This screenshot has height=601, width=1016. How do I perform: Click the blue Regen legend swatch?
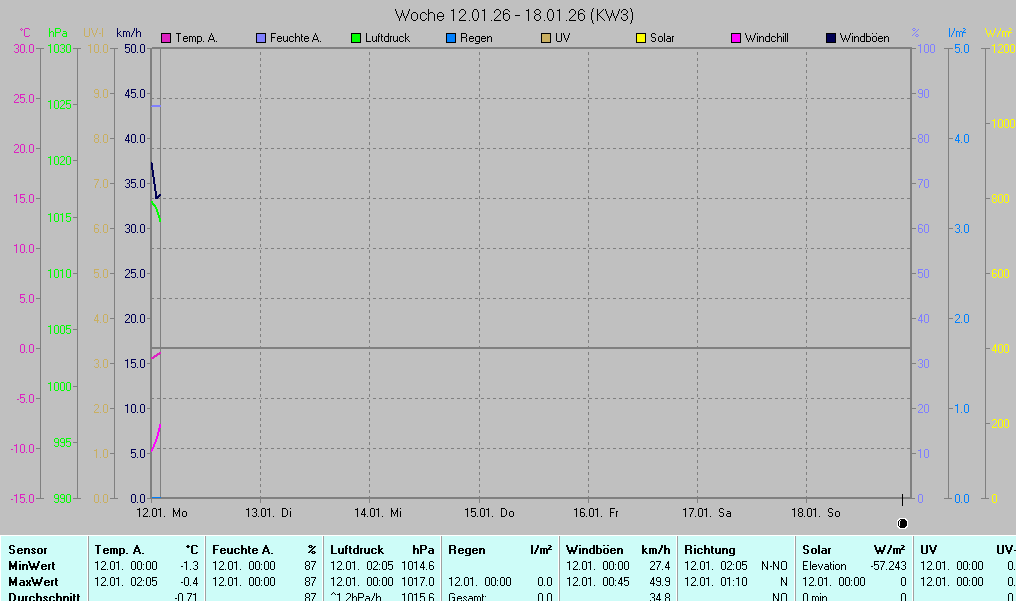(x=451, y=38)
